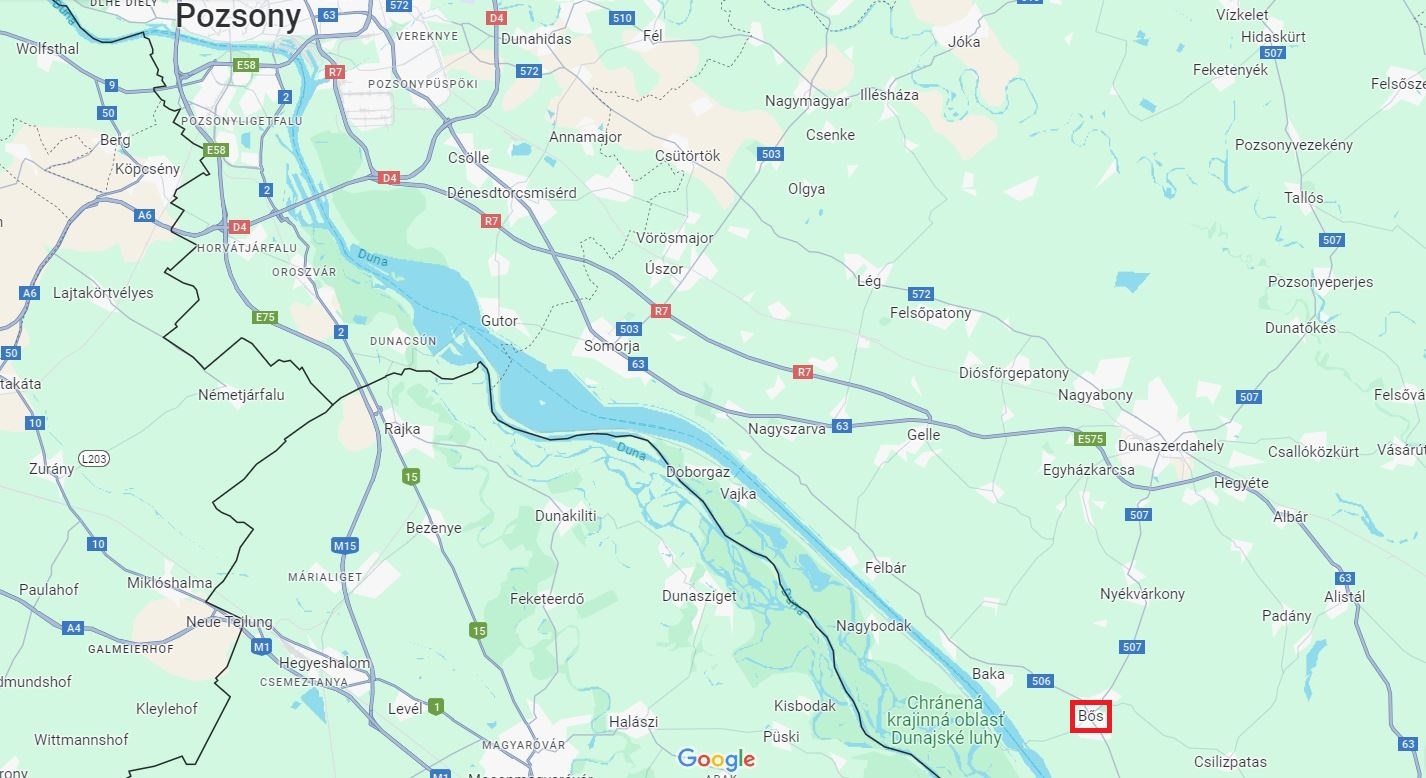Screen dimensions: 1426x778
Task: Click the Hegyeshalom town label
Action: point(310,663)
